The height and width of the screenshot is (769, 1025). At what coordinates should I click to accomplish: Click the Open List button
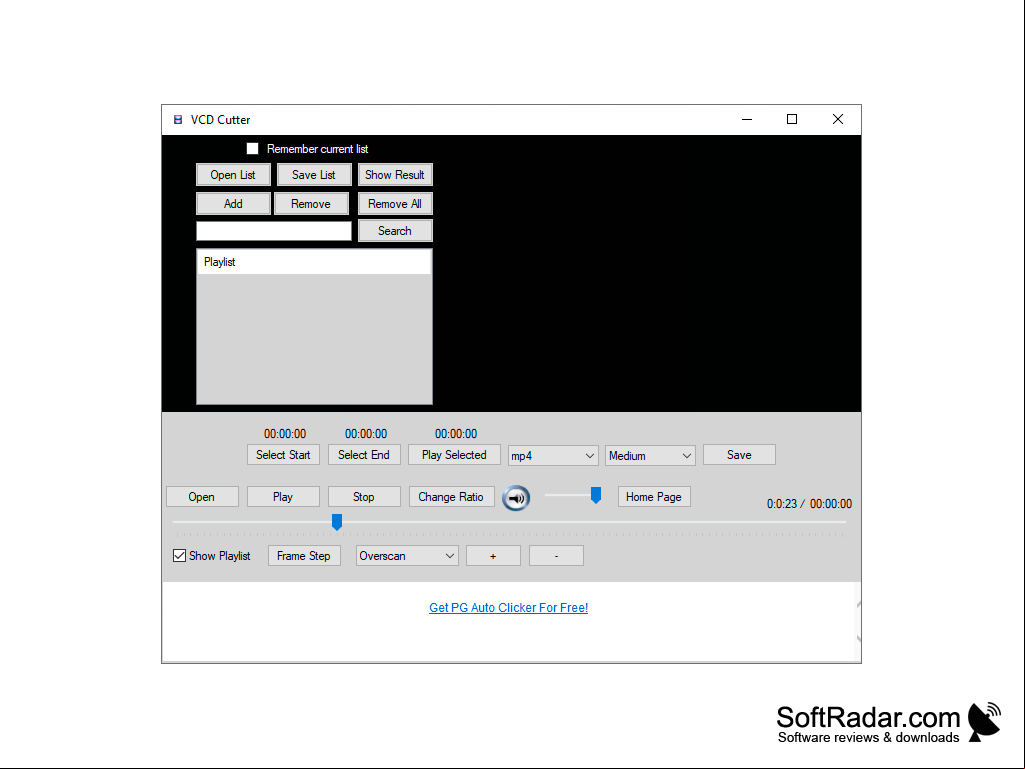pyautogui.click(x=233, y=175)
